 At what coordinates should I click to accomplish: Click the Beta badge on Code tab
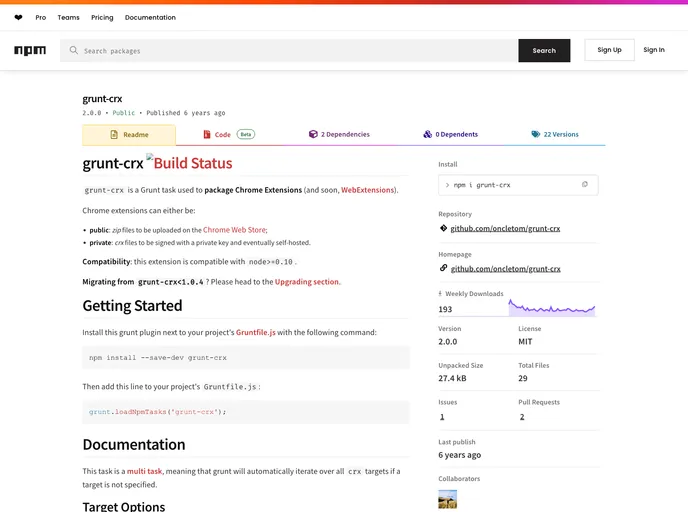(x=246, y=134)
